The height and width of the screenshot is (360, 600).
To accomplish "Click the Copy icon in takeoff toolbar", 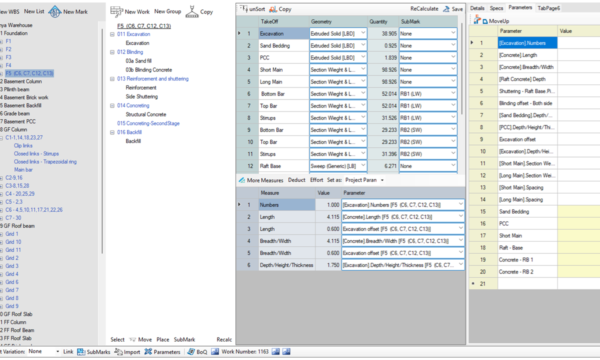I will click(x=273, y=9).
